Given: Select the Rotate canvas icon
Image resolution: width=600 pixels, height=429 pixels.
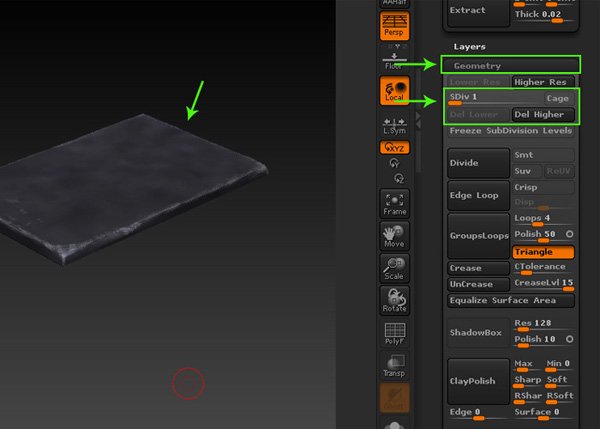Looking at the screenshot, I should [x=395, y=300].
